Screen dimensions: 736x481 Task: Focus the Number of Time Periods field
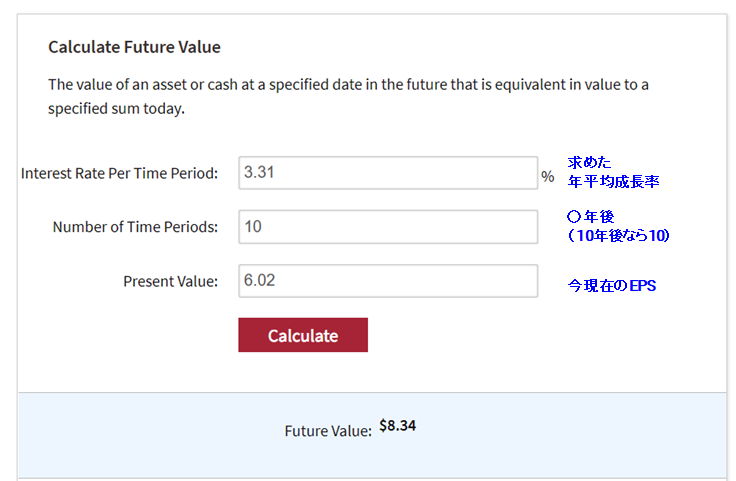pyautogui.click(x=388, y=227)
